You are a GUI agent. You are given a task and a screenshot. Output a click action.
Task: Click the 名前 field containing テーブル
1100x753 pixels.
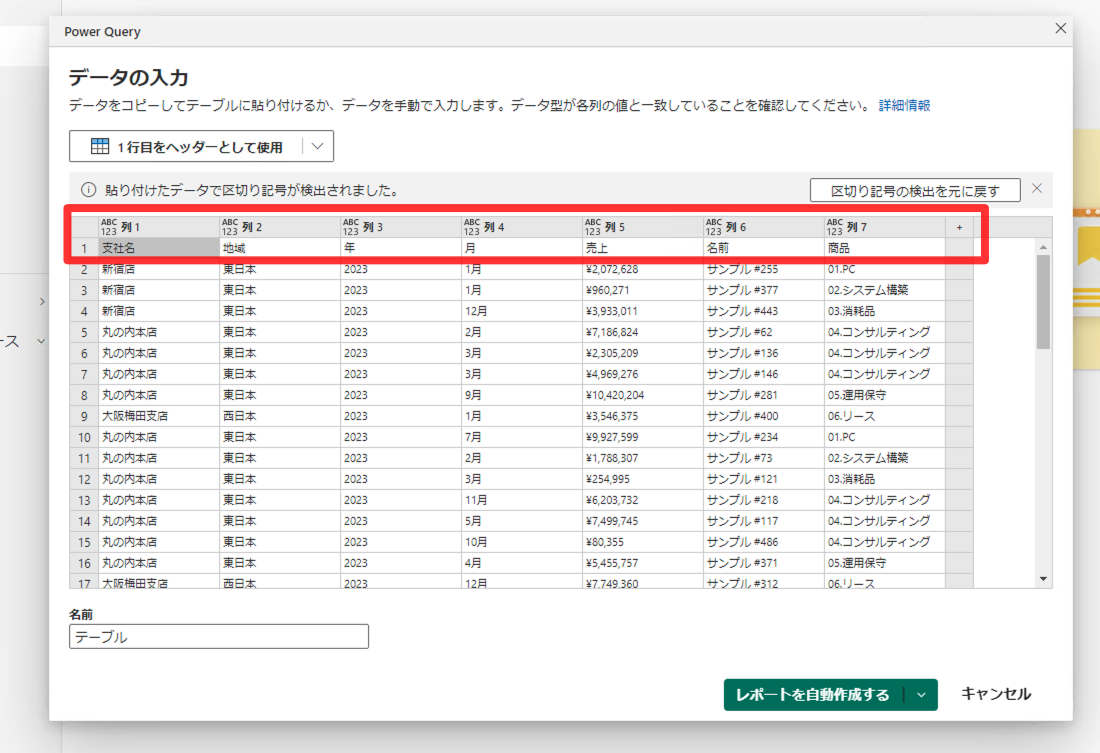(x=218, y=636)
